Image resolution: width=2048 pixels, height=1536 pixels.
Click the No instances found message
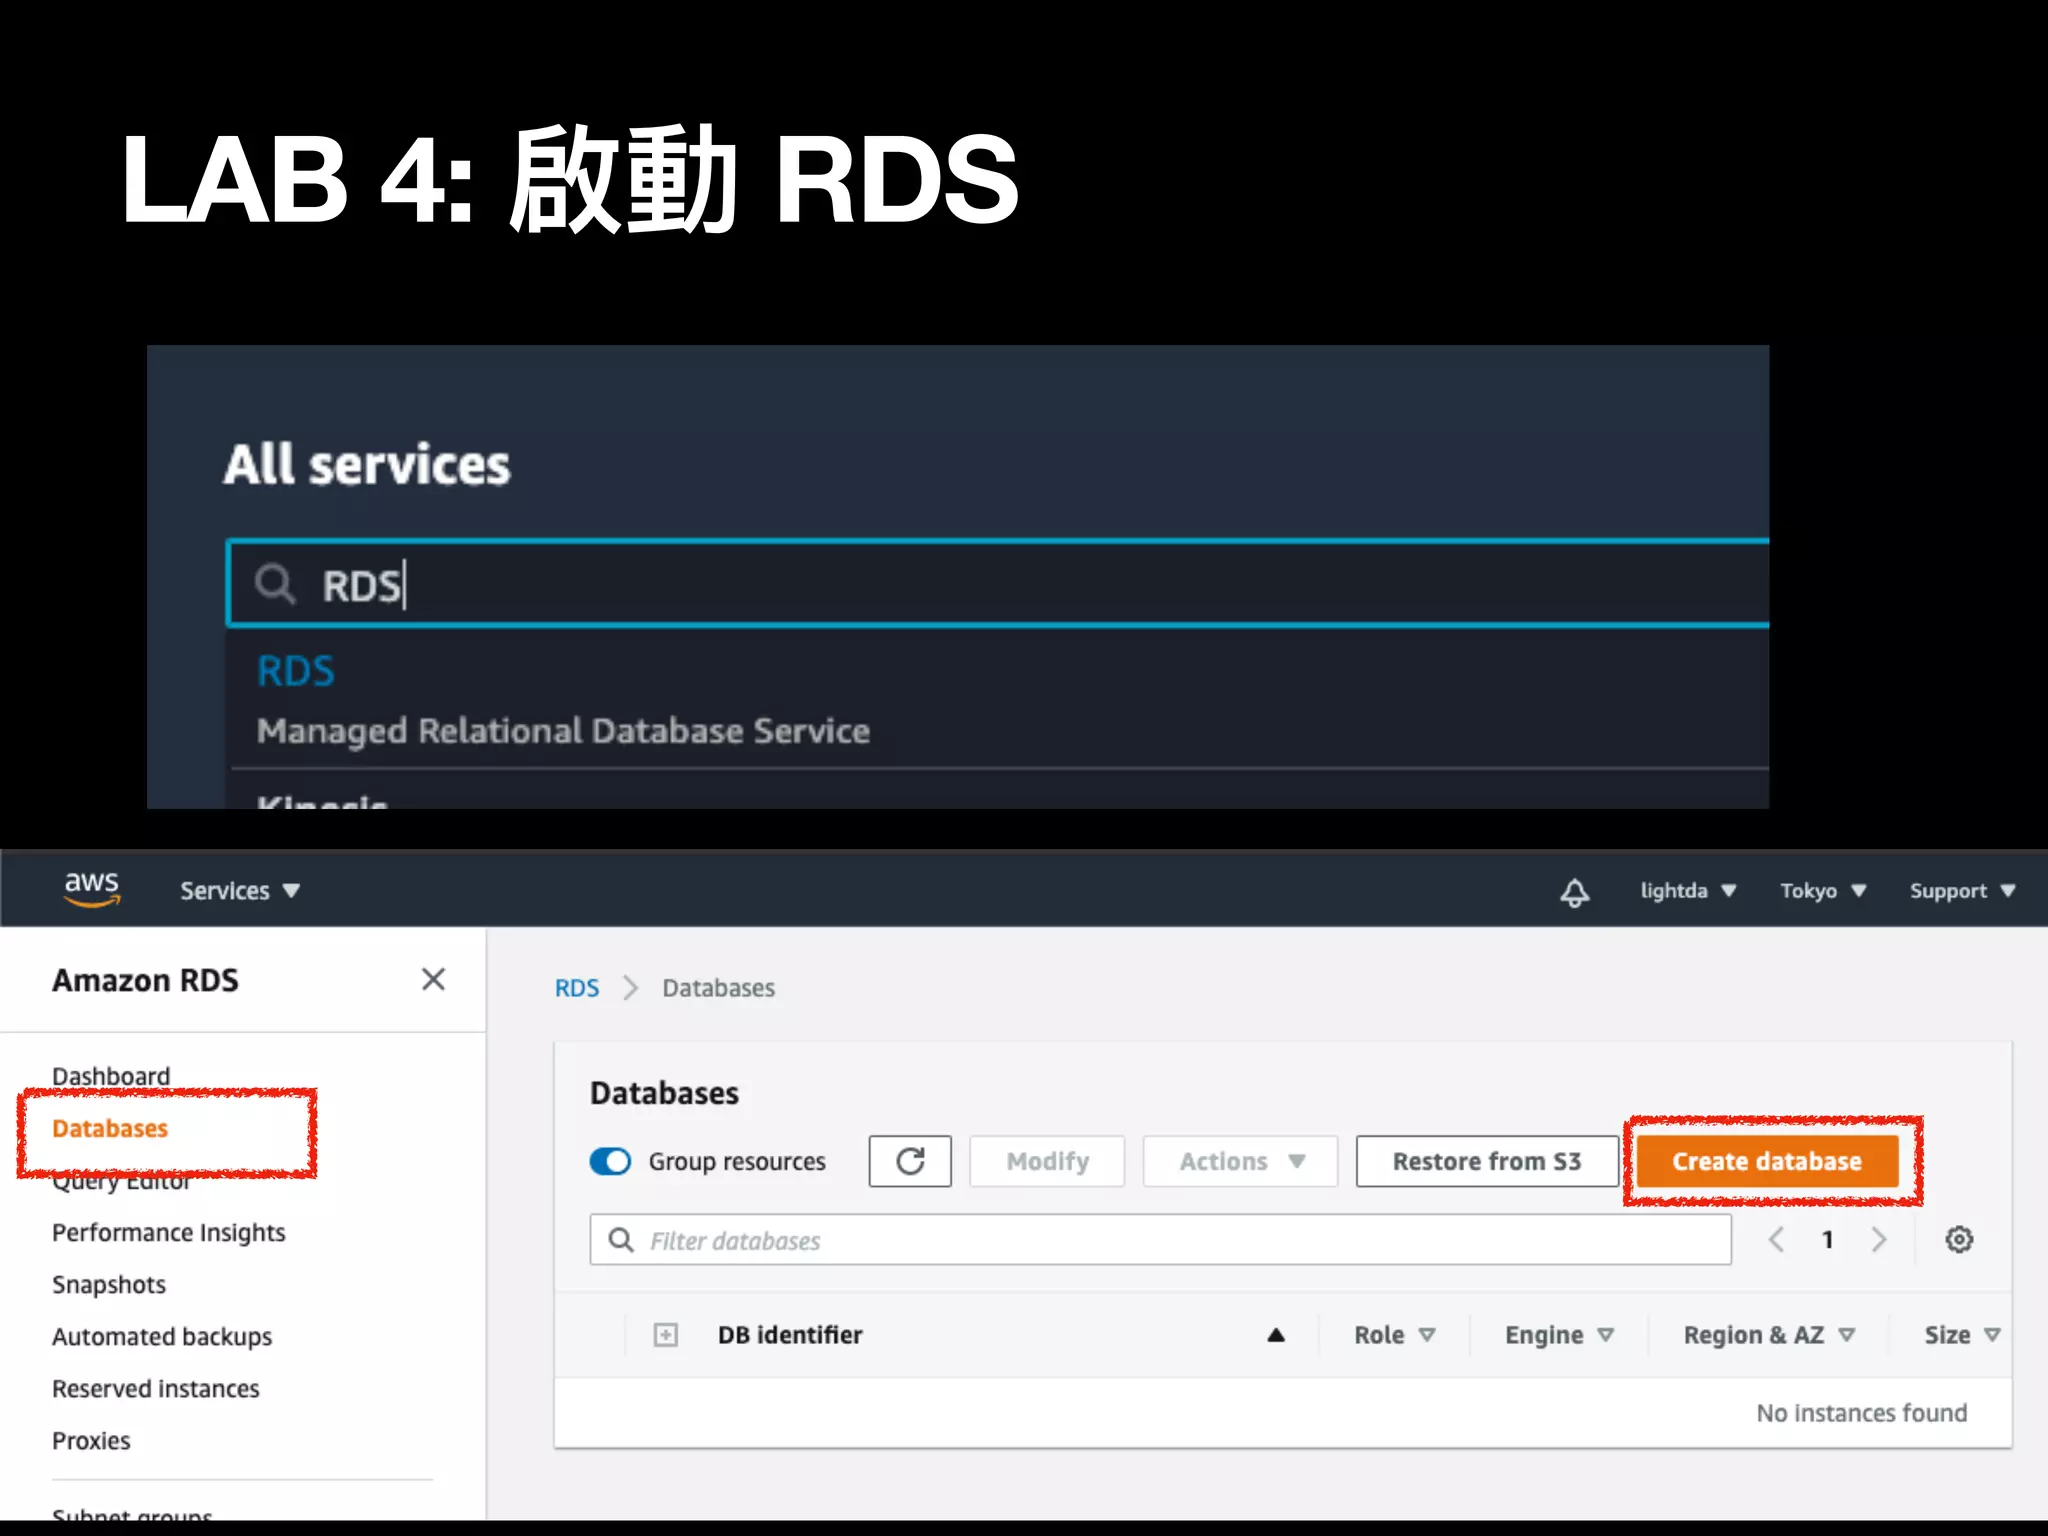click(1862, 1413)
